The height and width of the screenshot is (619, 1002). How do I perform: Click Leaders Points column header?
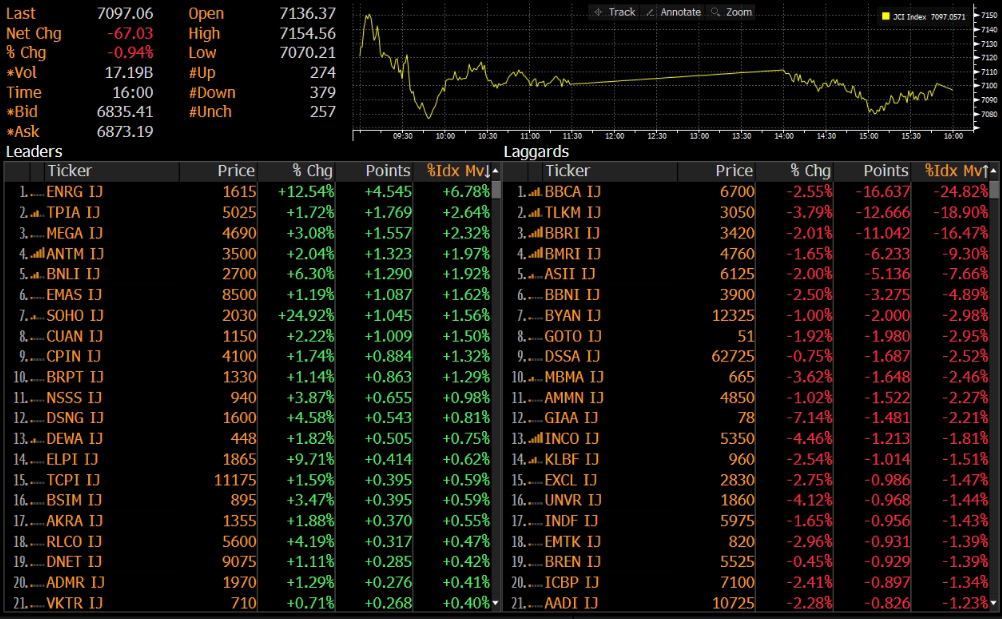[388, 171]
